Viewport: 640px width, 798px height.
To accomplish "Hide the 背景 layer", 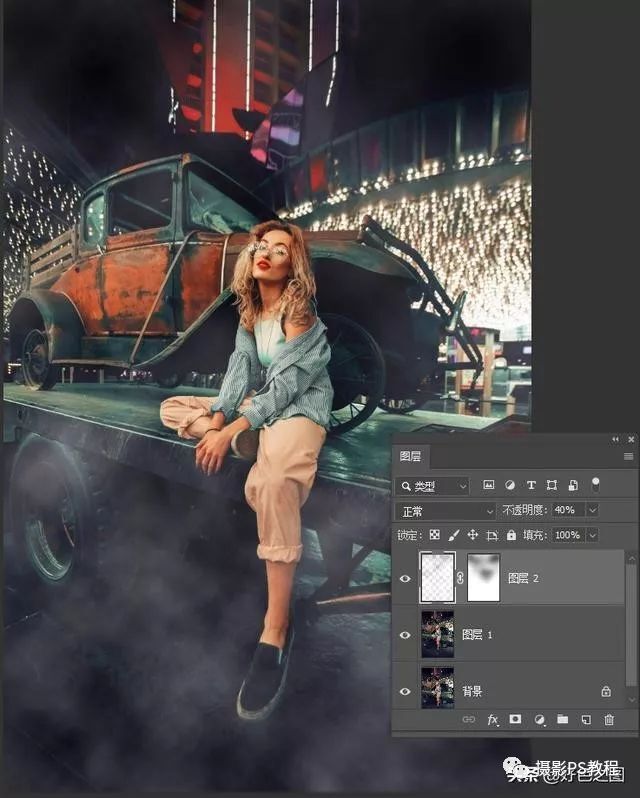I will click(404, 690).
